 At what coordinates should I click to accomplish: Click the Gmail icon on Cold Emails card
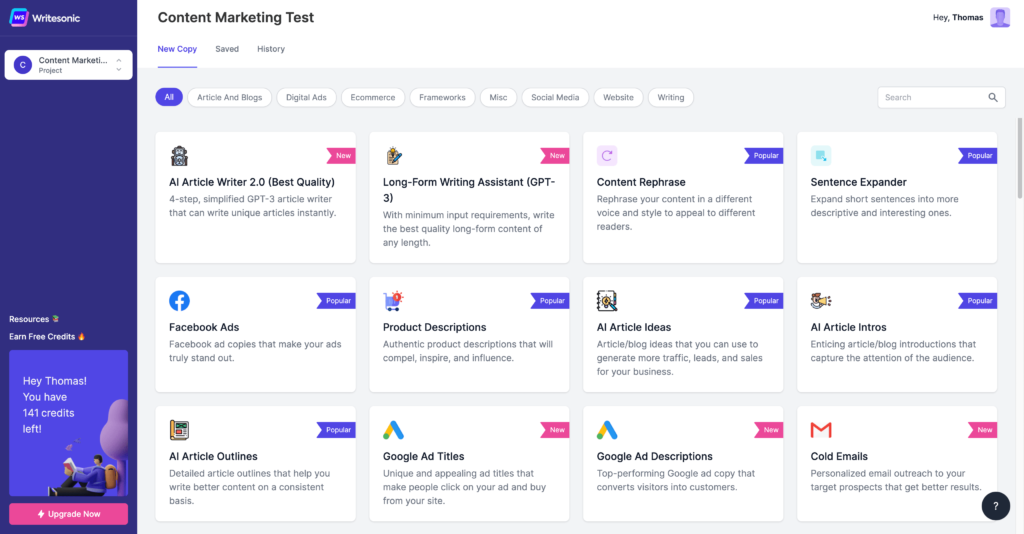click(x=821, y=430)
